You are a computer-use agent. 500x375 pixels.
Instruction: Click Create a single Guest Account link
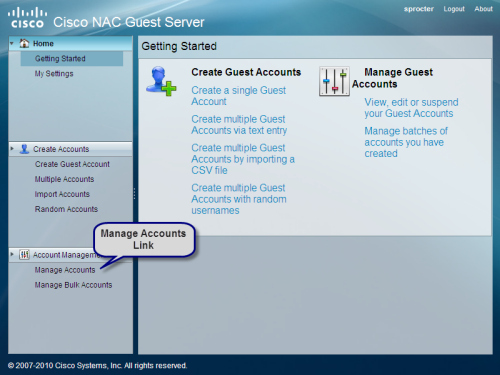pos(238,96)
